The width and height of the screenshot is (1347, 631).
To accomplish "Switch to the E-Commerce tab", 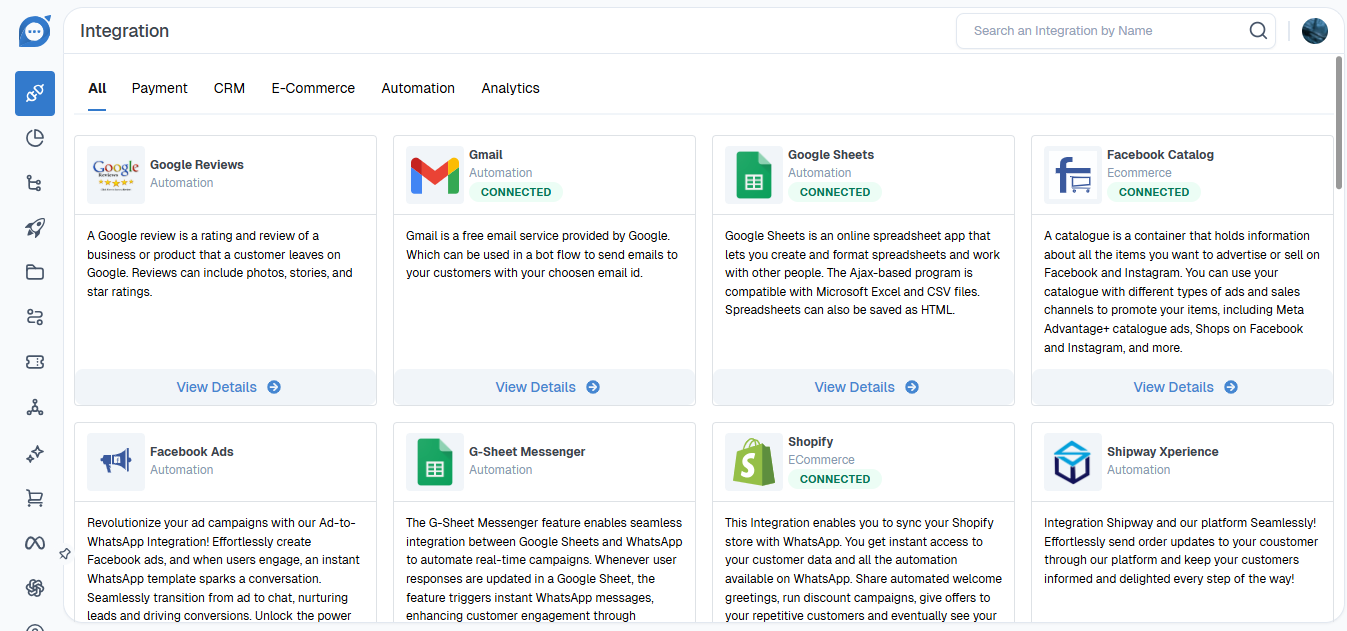I will pos(313,88).
